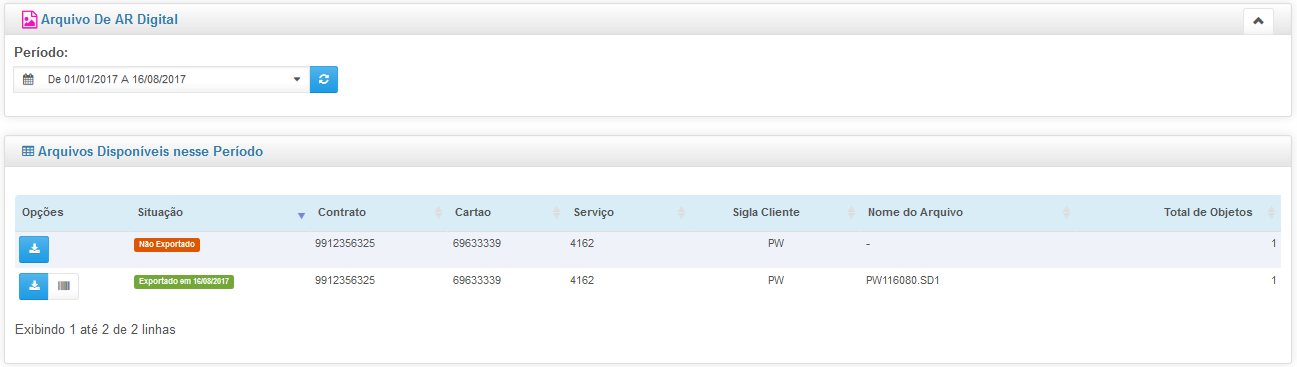Image resolution: width=1297 pixels, height=367 pixels.
Task: Click barcode button in PW116080.SD1 row
Action: click(64, 286)
